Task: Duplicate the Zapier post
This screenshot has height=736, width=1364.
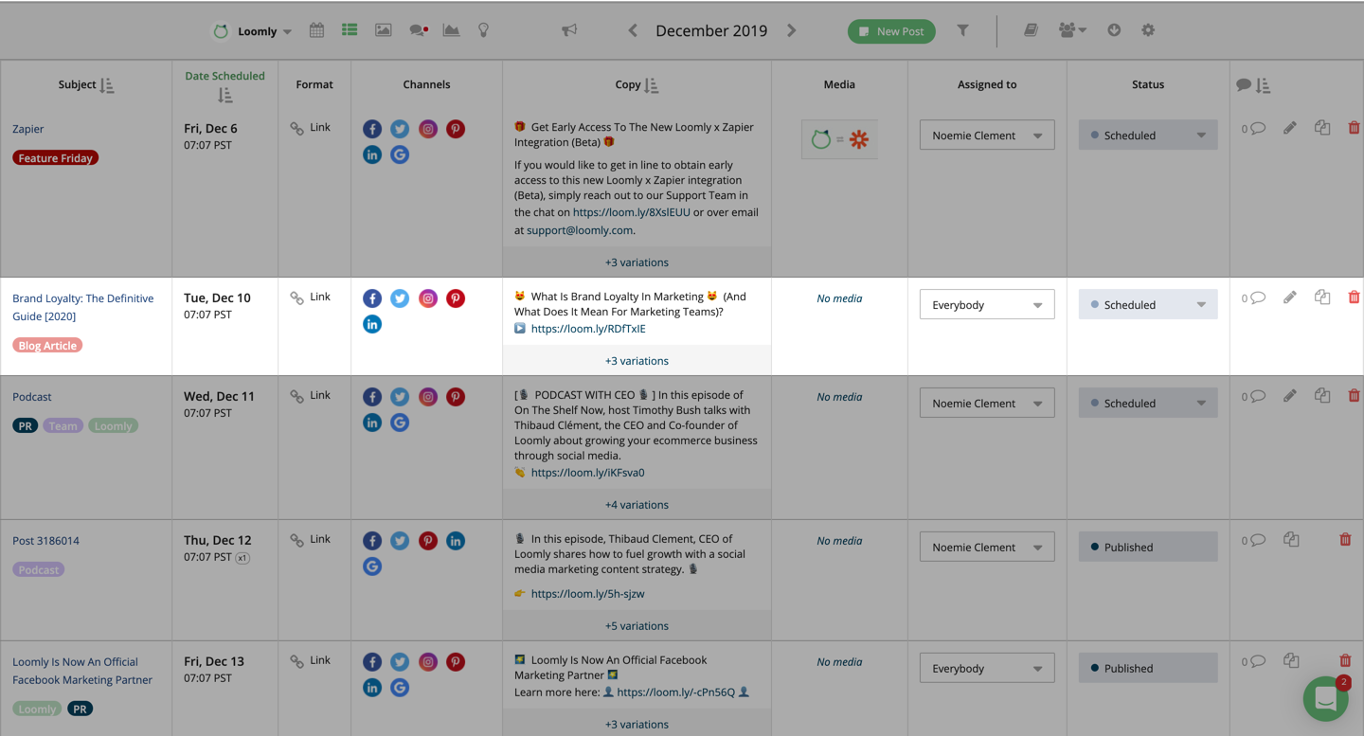Action: 1322,128
